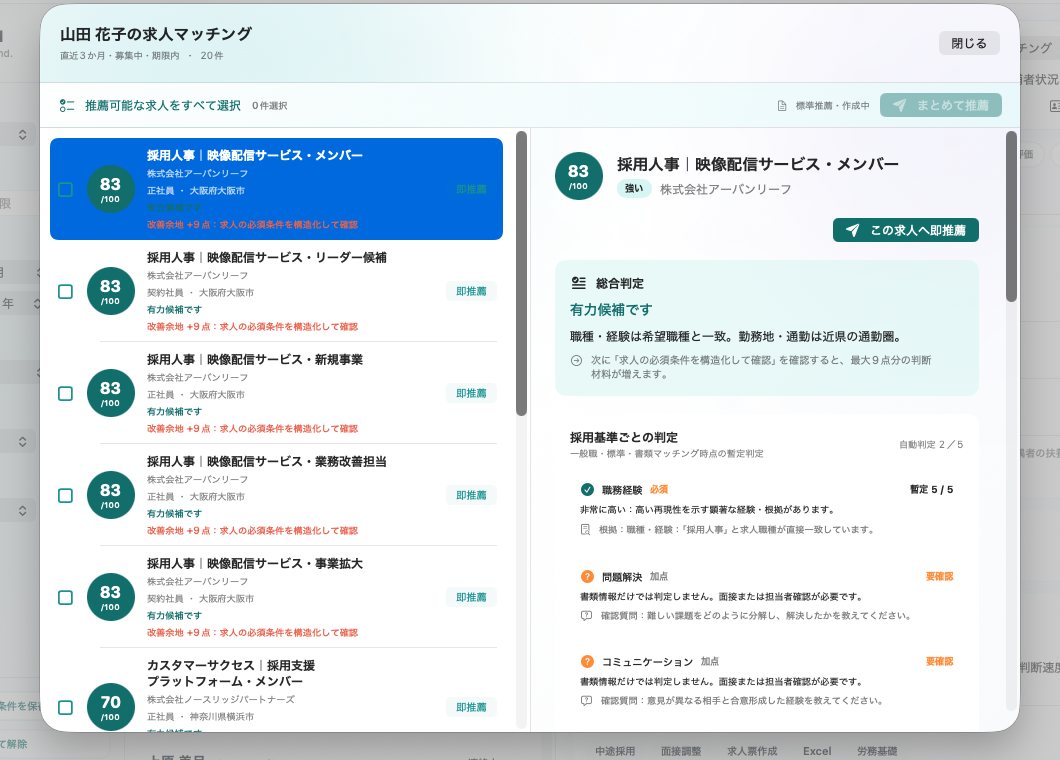Check the box for 映像配信サービス・事業拡大 job

coord(66,598)
